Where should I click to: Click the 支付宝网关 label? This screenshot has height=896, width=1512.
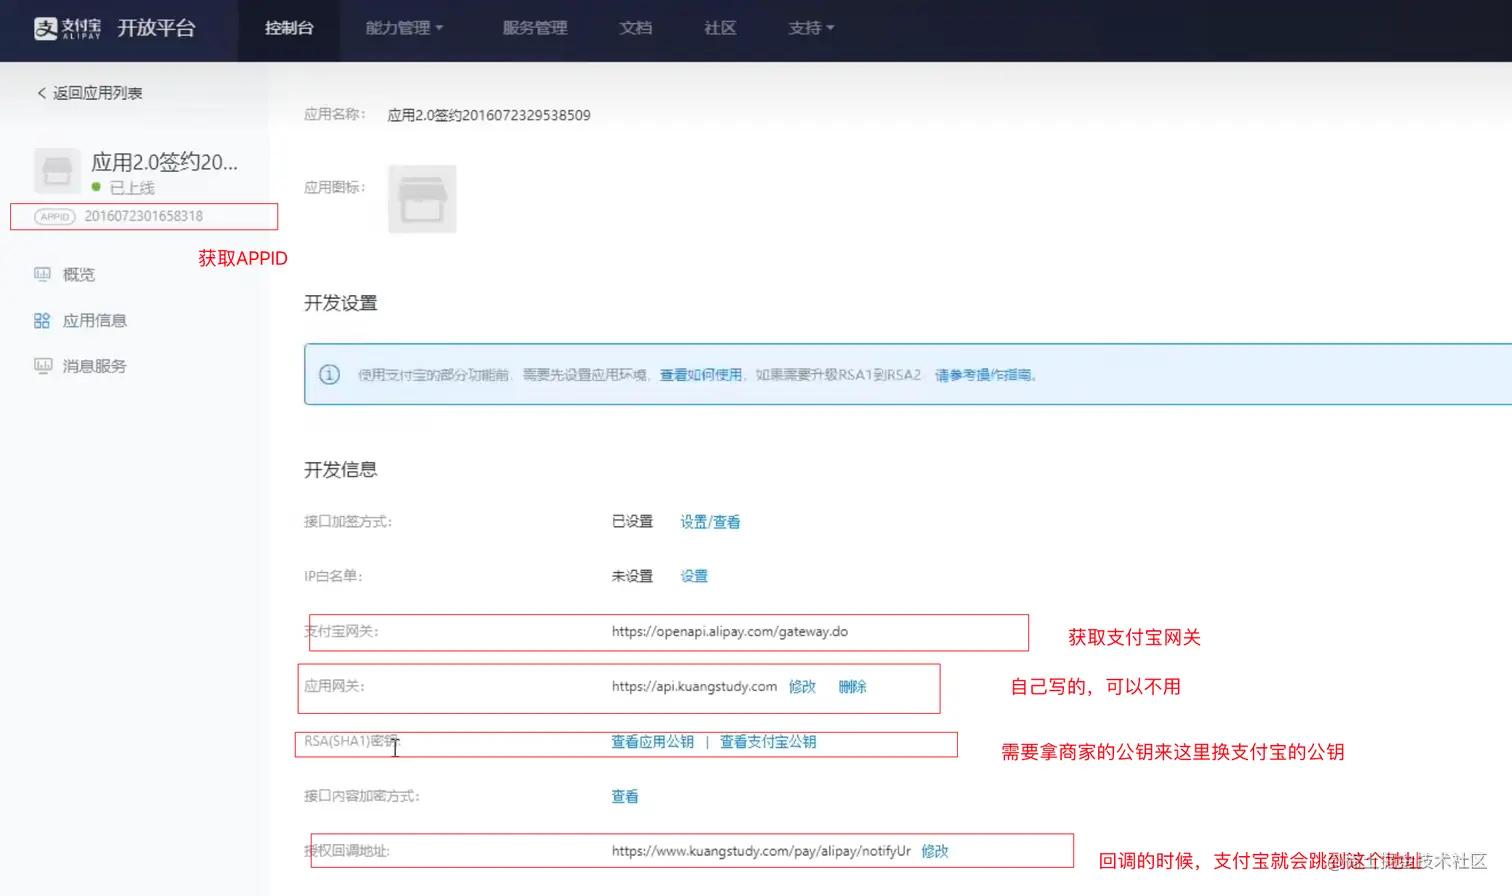341,632
